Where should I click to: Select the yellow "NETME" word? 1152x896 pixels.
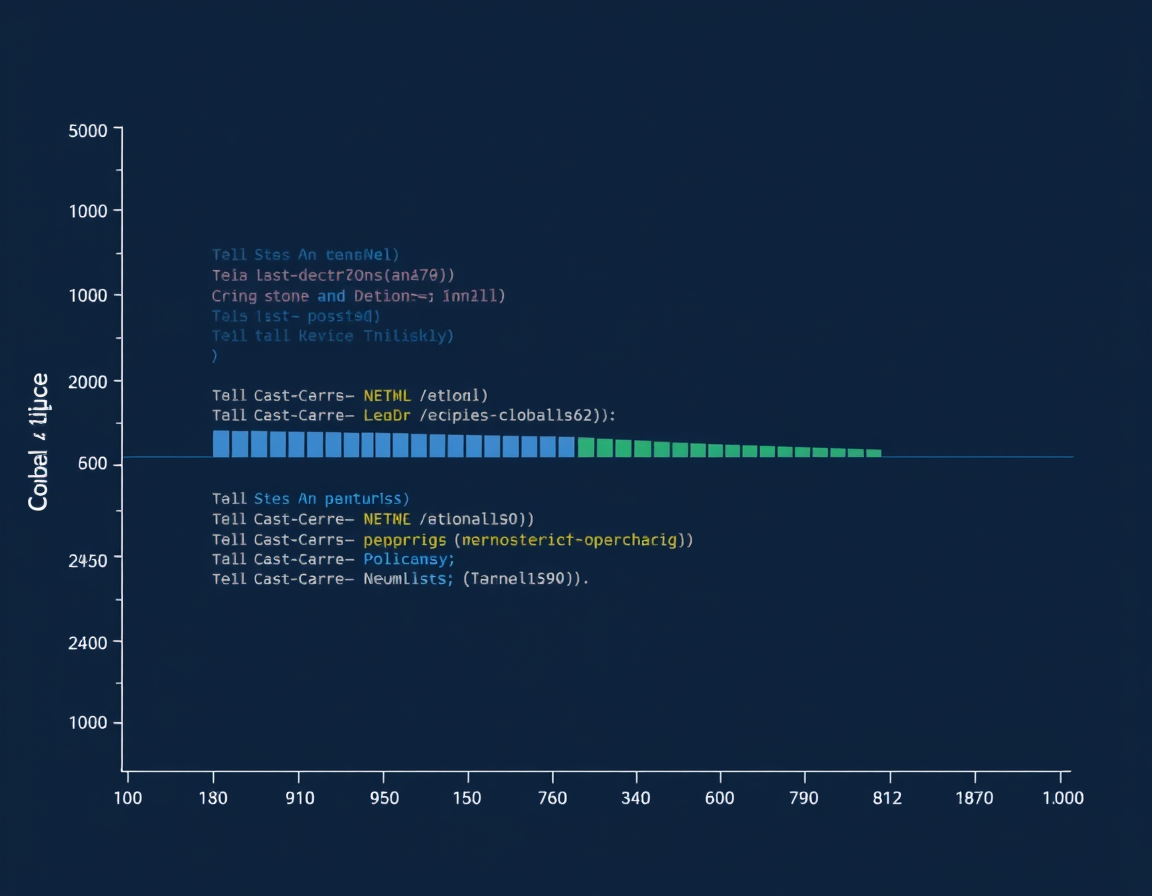[387, 519]
